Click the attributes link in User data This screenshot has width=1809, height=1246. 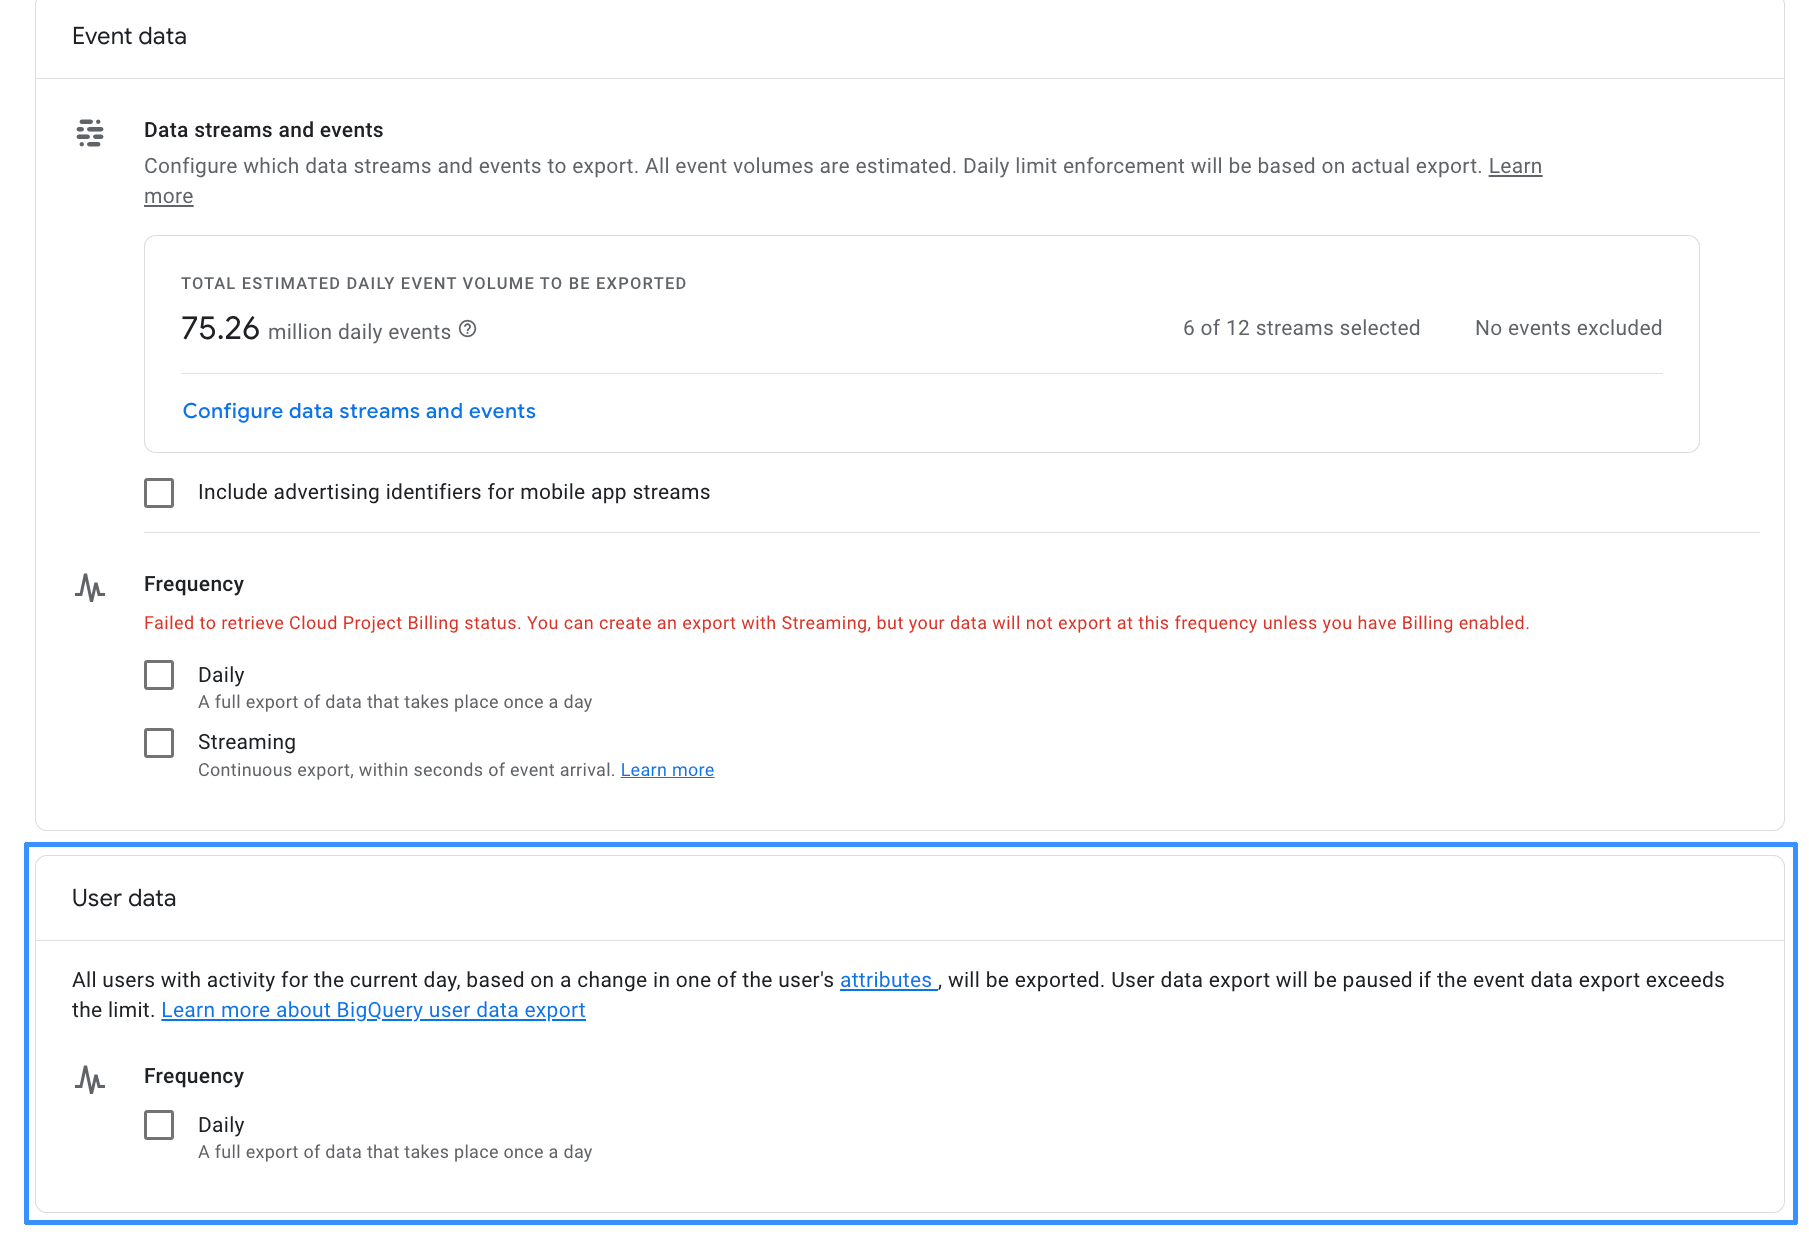pos(885,980)
